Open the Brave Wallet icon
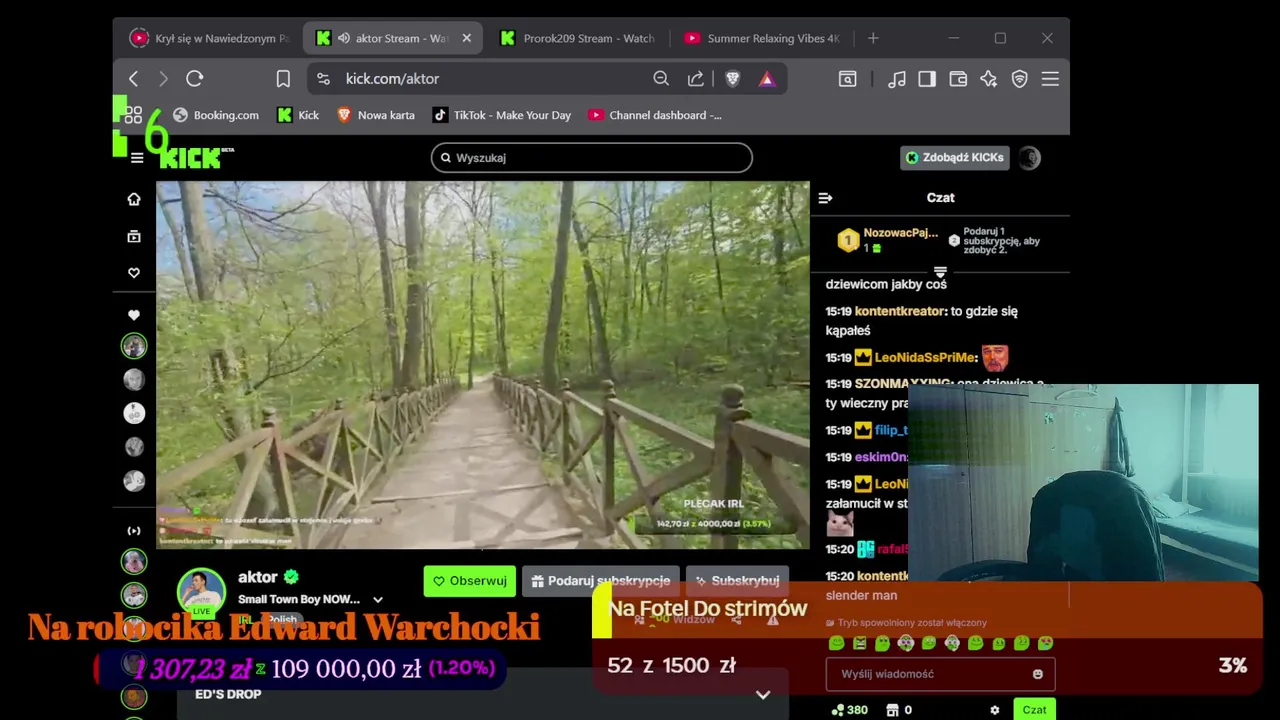 coord(958,79)
